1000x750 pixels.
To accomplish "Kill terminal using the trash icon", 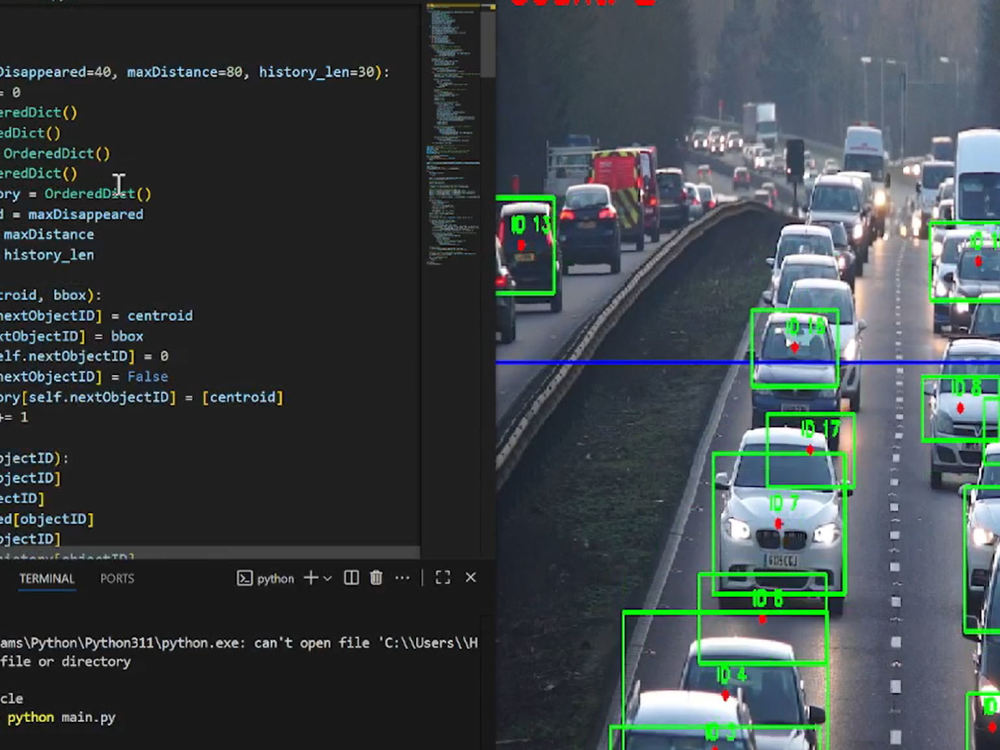I will (x=376, y=578).
